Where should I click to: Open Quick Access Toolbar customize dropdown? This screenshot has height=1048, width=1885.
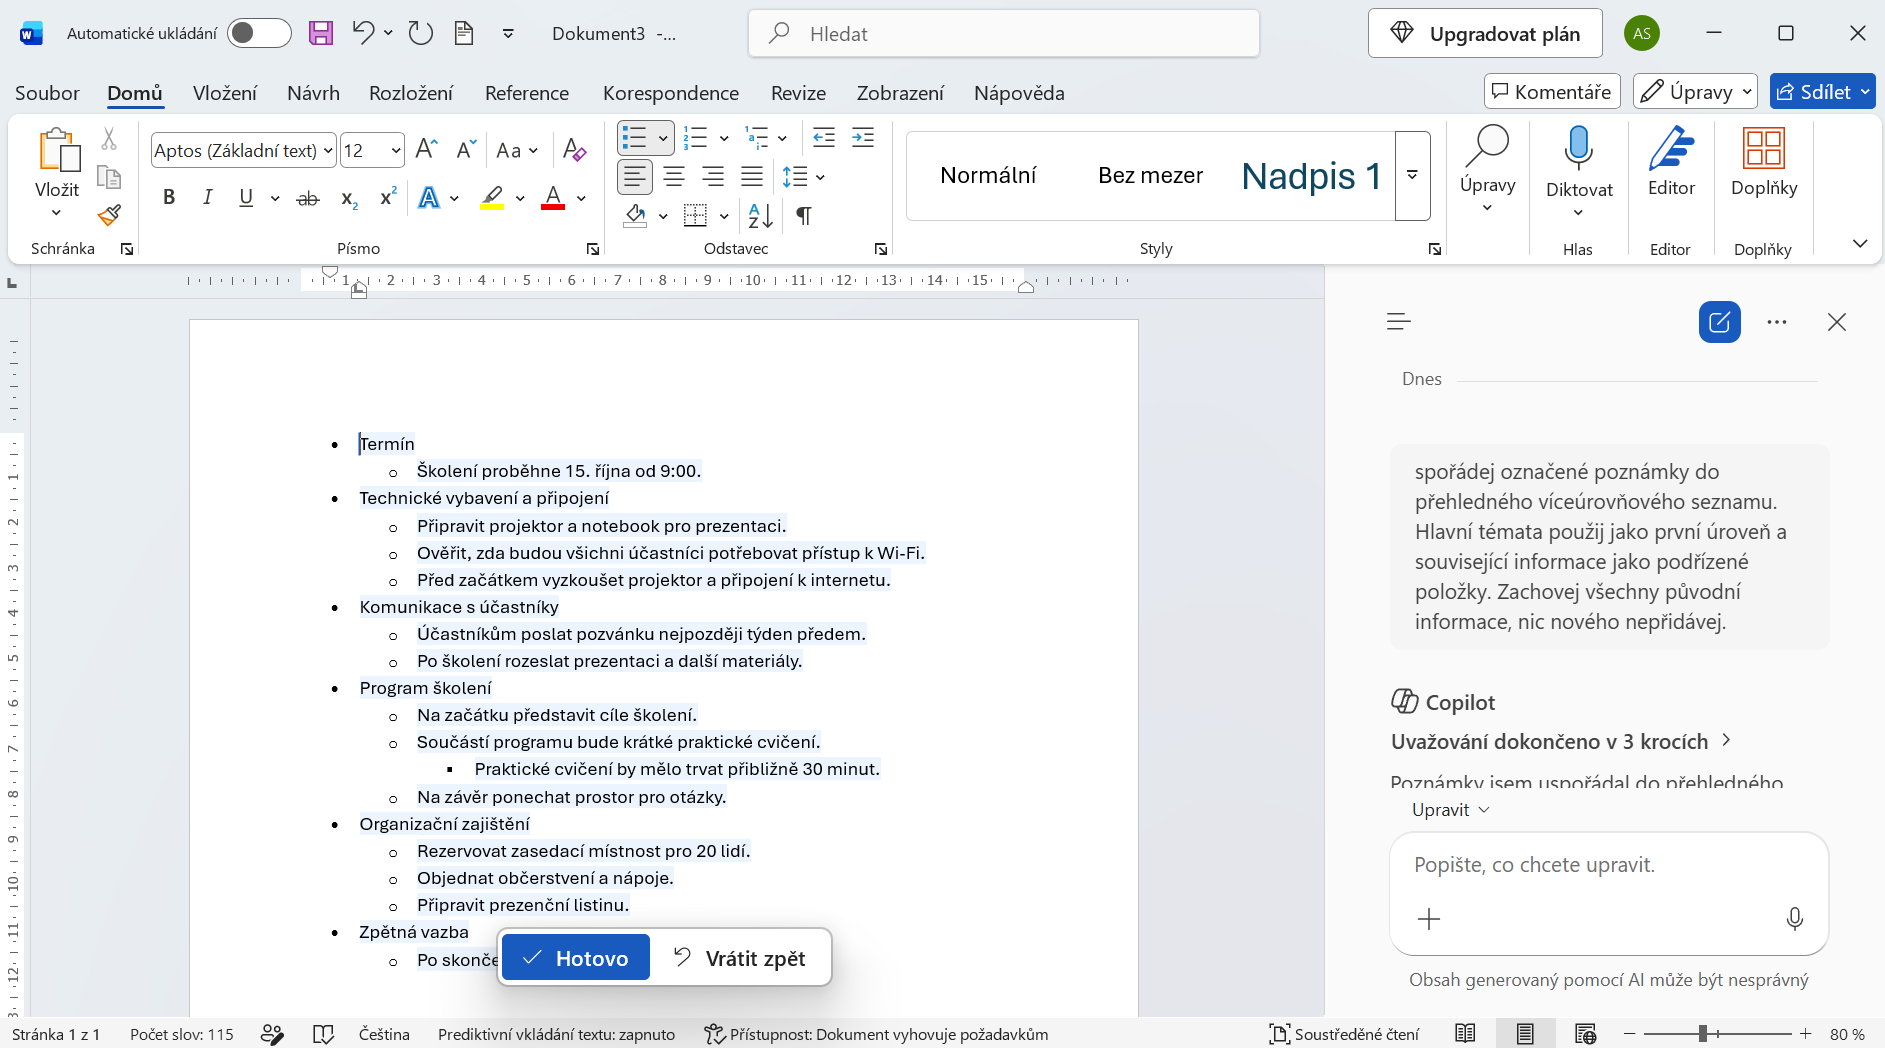(x=508, y=33)
